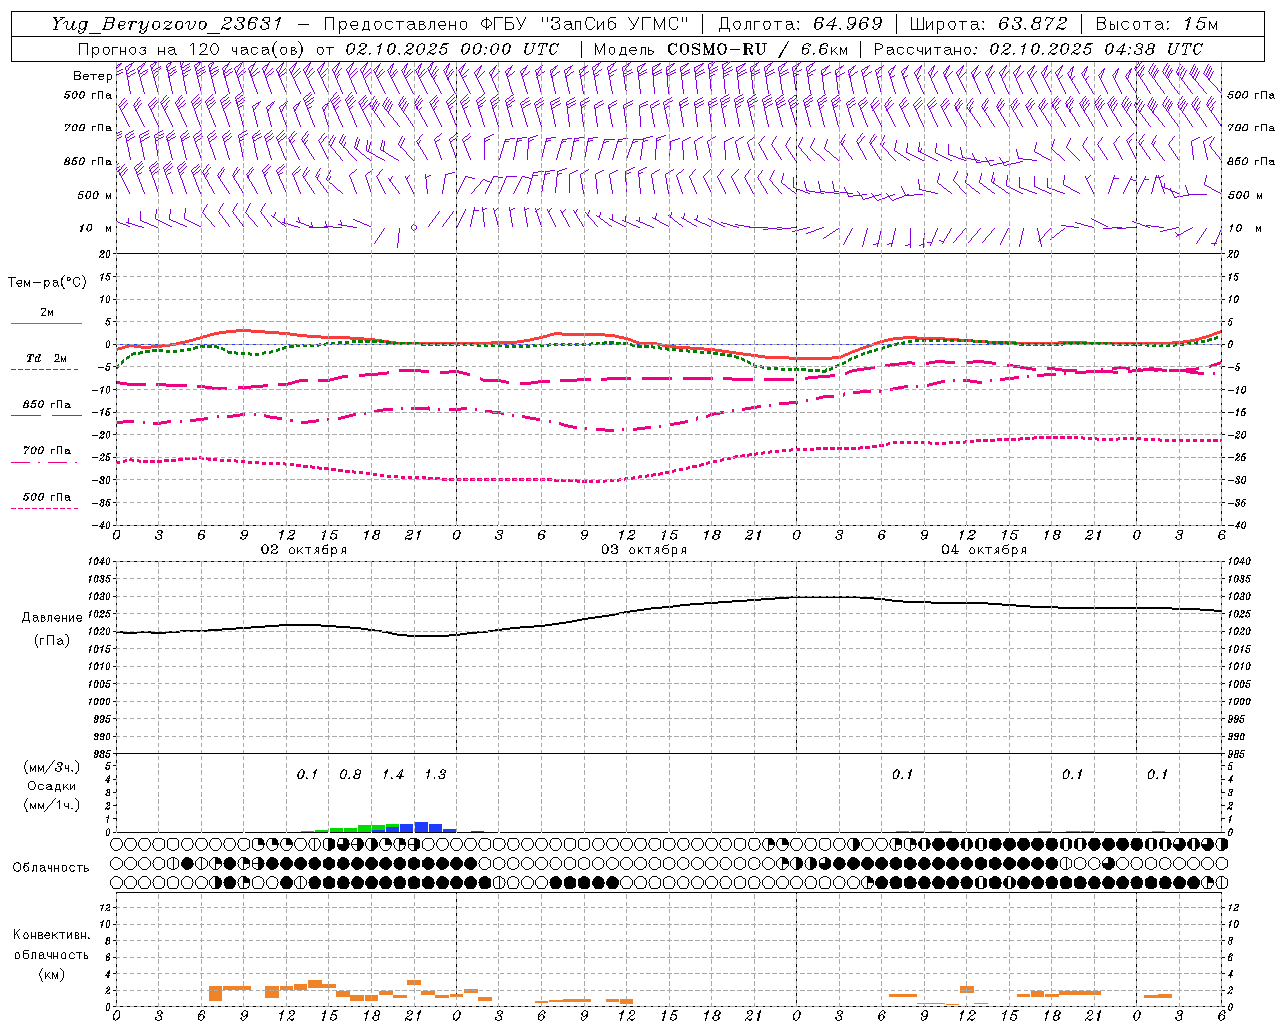Select the model name COSMO-RU / 6.6км

(x=757, y=49)
